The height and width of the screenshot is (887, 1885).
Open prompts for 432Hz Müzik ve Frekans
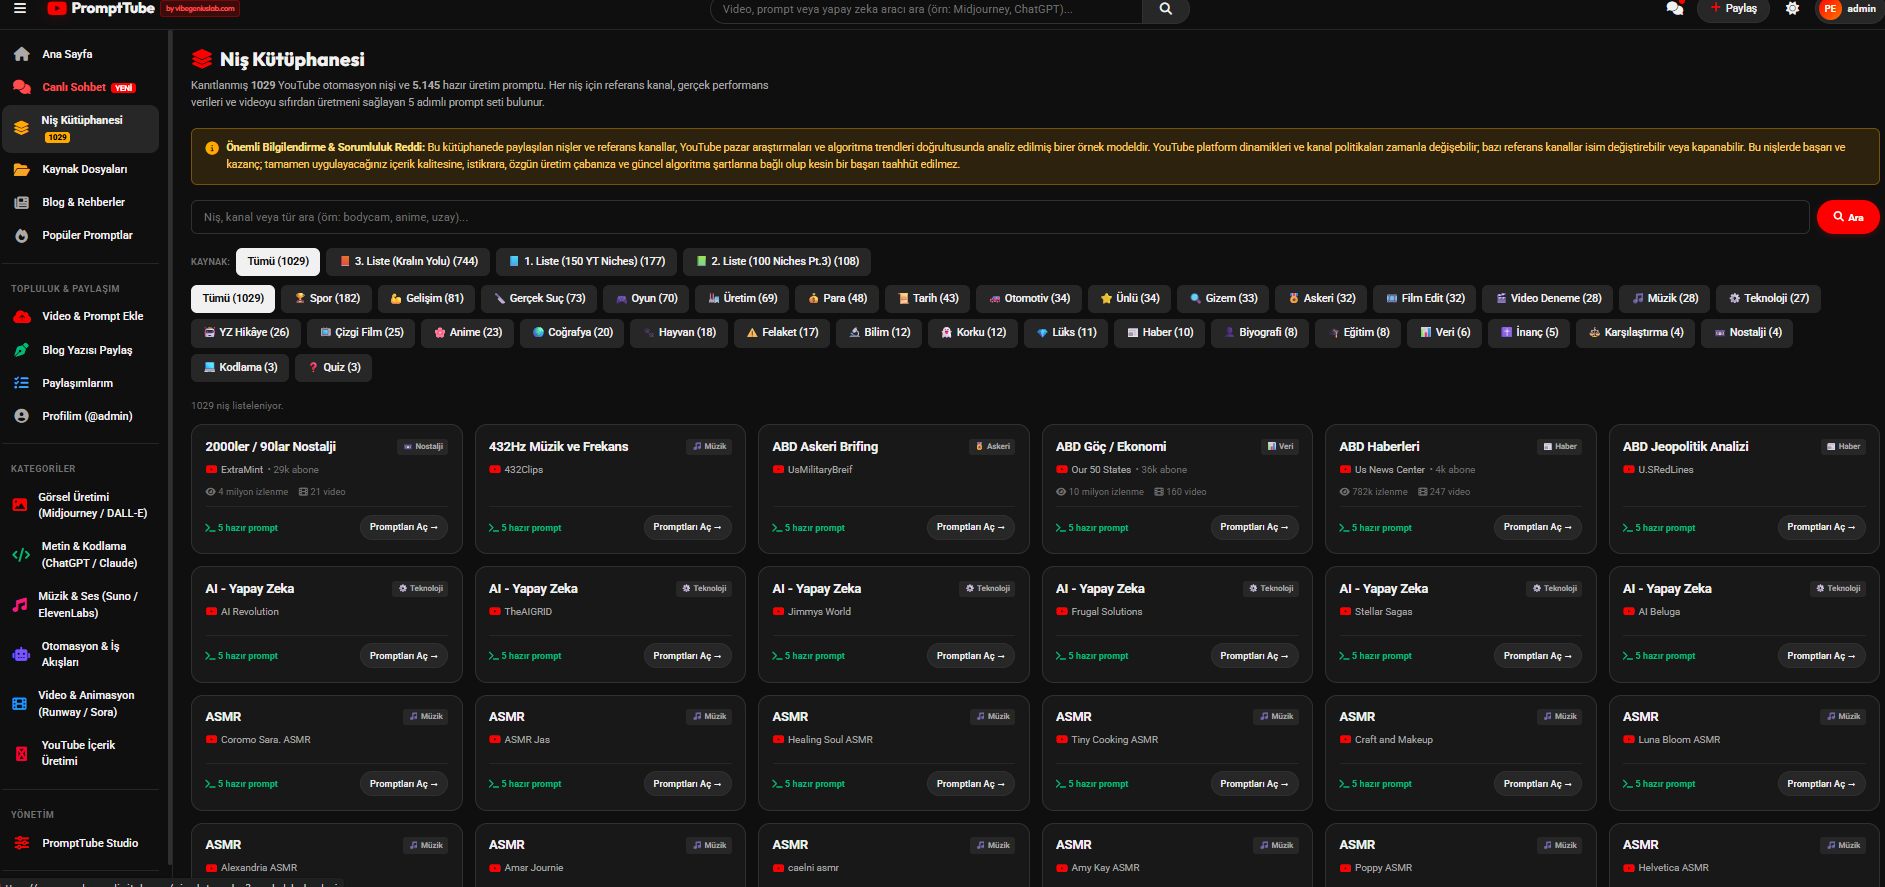click(687, 527)
